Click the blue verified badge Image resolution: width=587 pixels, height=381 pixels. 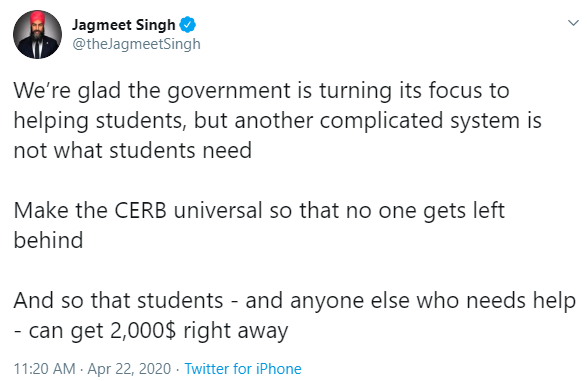coord(188,25)
